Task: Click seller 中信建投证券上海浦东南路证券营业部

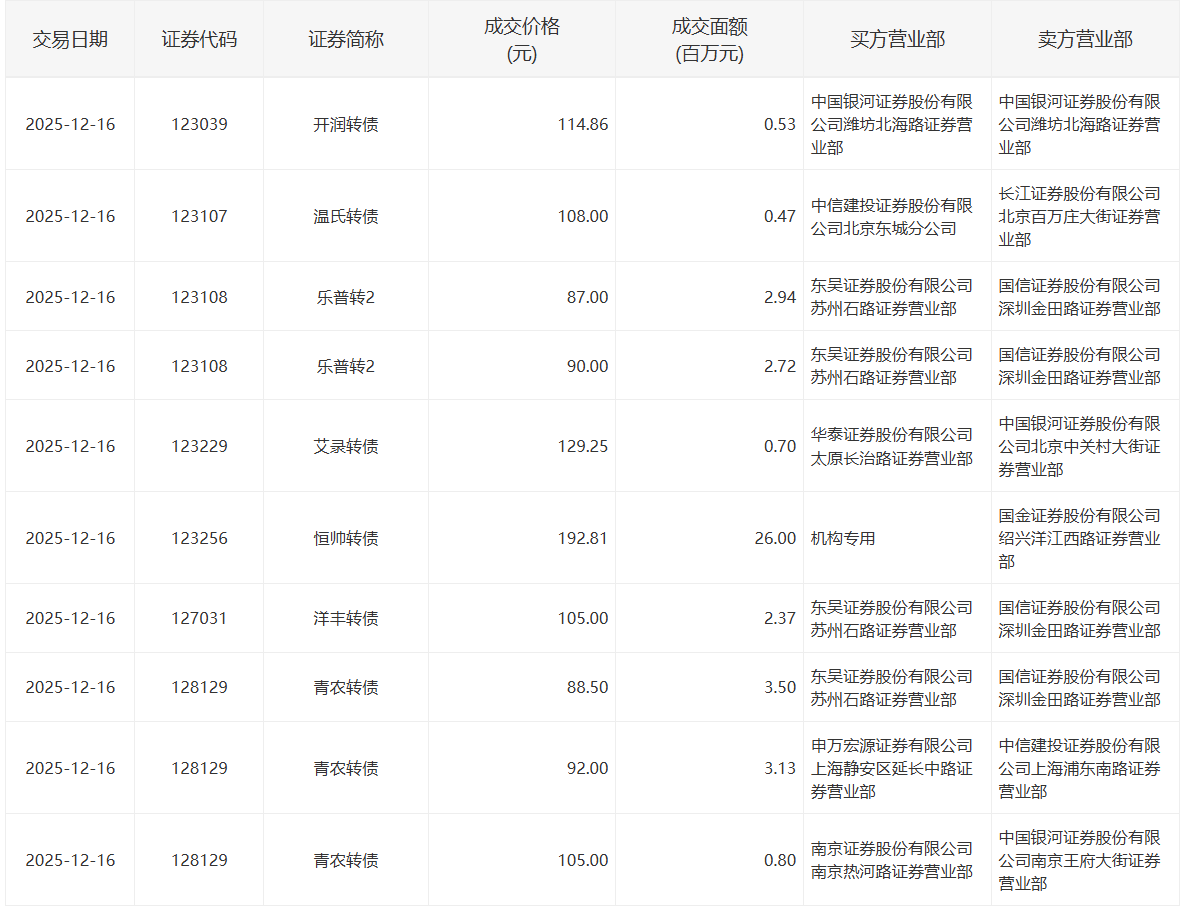Action: (1080, 768)
